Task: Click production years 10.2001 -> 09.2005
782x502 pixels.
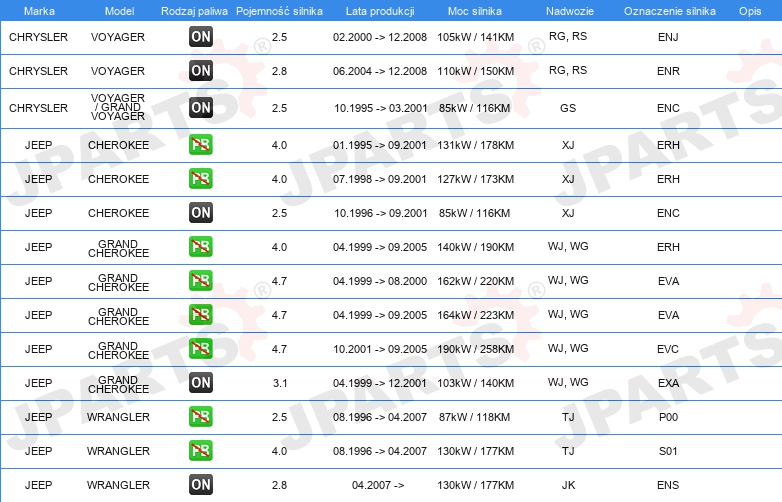Action: (380, 349)
